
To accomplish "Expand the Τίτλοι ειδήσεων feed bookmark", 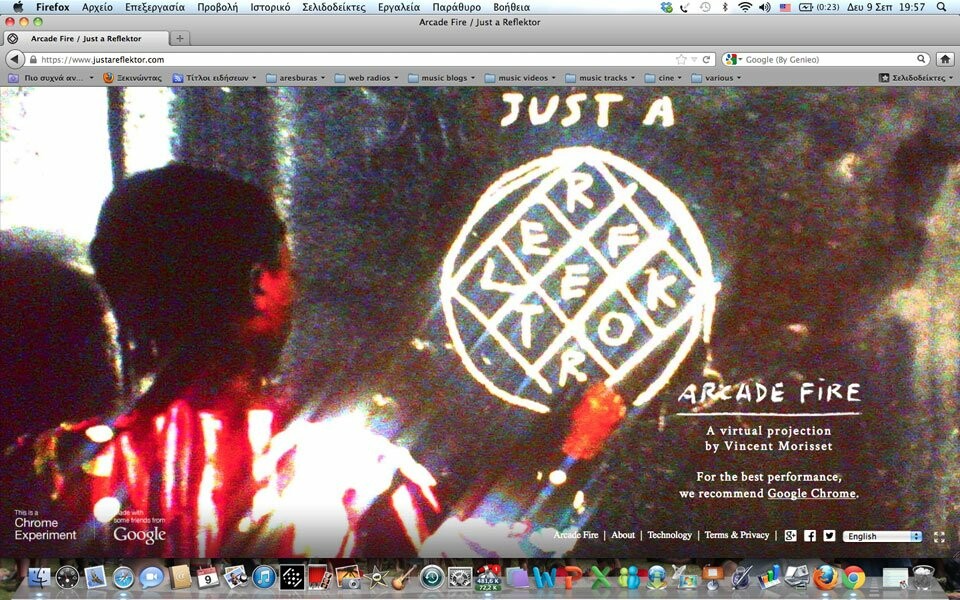I will pyautogui.click(x=215, y=78).
